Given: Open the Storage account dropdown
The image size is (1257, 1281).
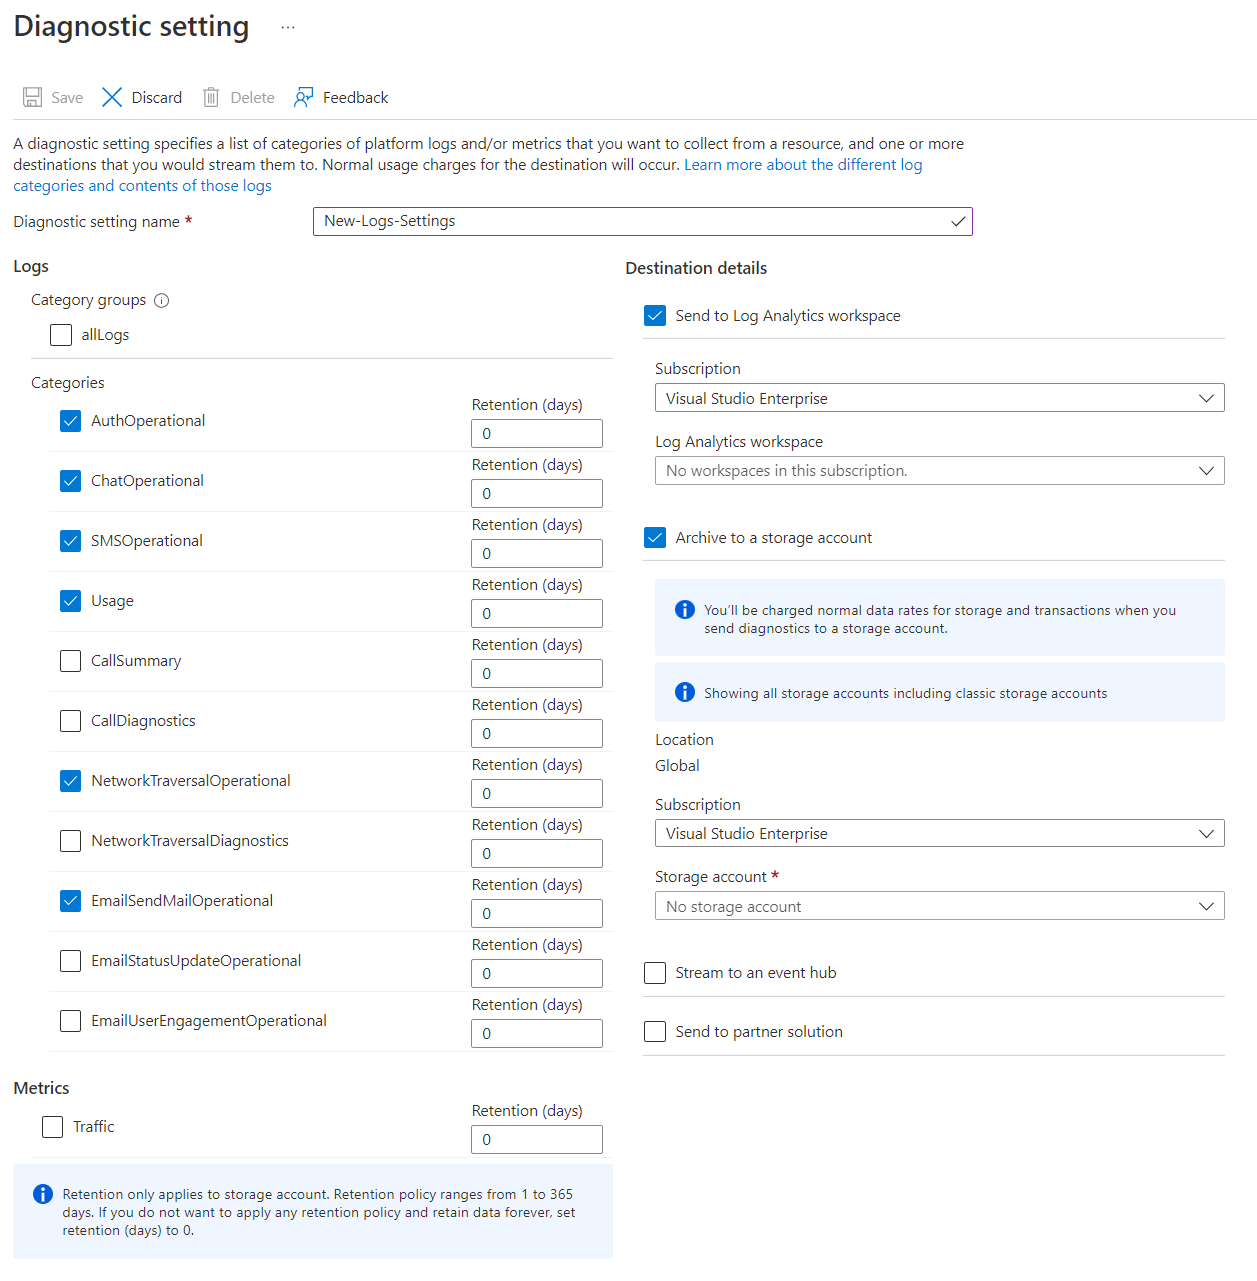Looking at the screenshot, I should (939, 906).
